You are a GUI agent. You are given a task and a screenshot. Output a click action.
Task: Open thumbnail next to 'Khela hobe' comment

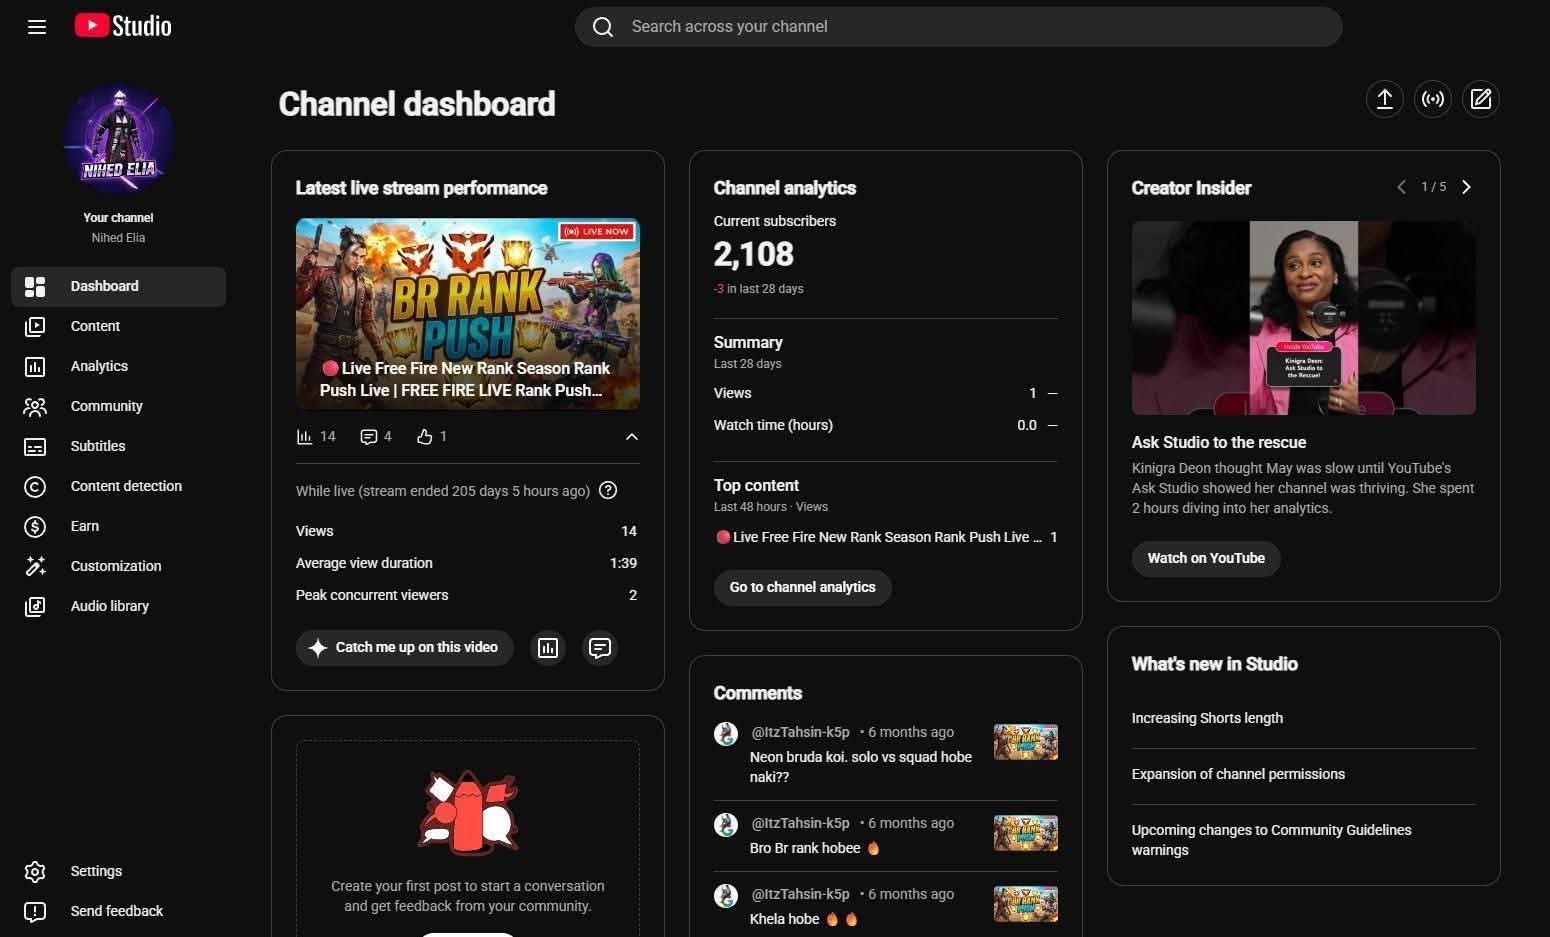1025,904
